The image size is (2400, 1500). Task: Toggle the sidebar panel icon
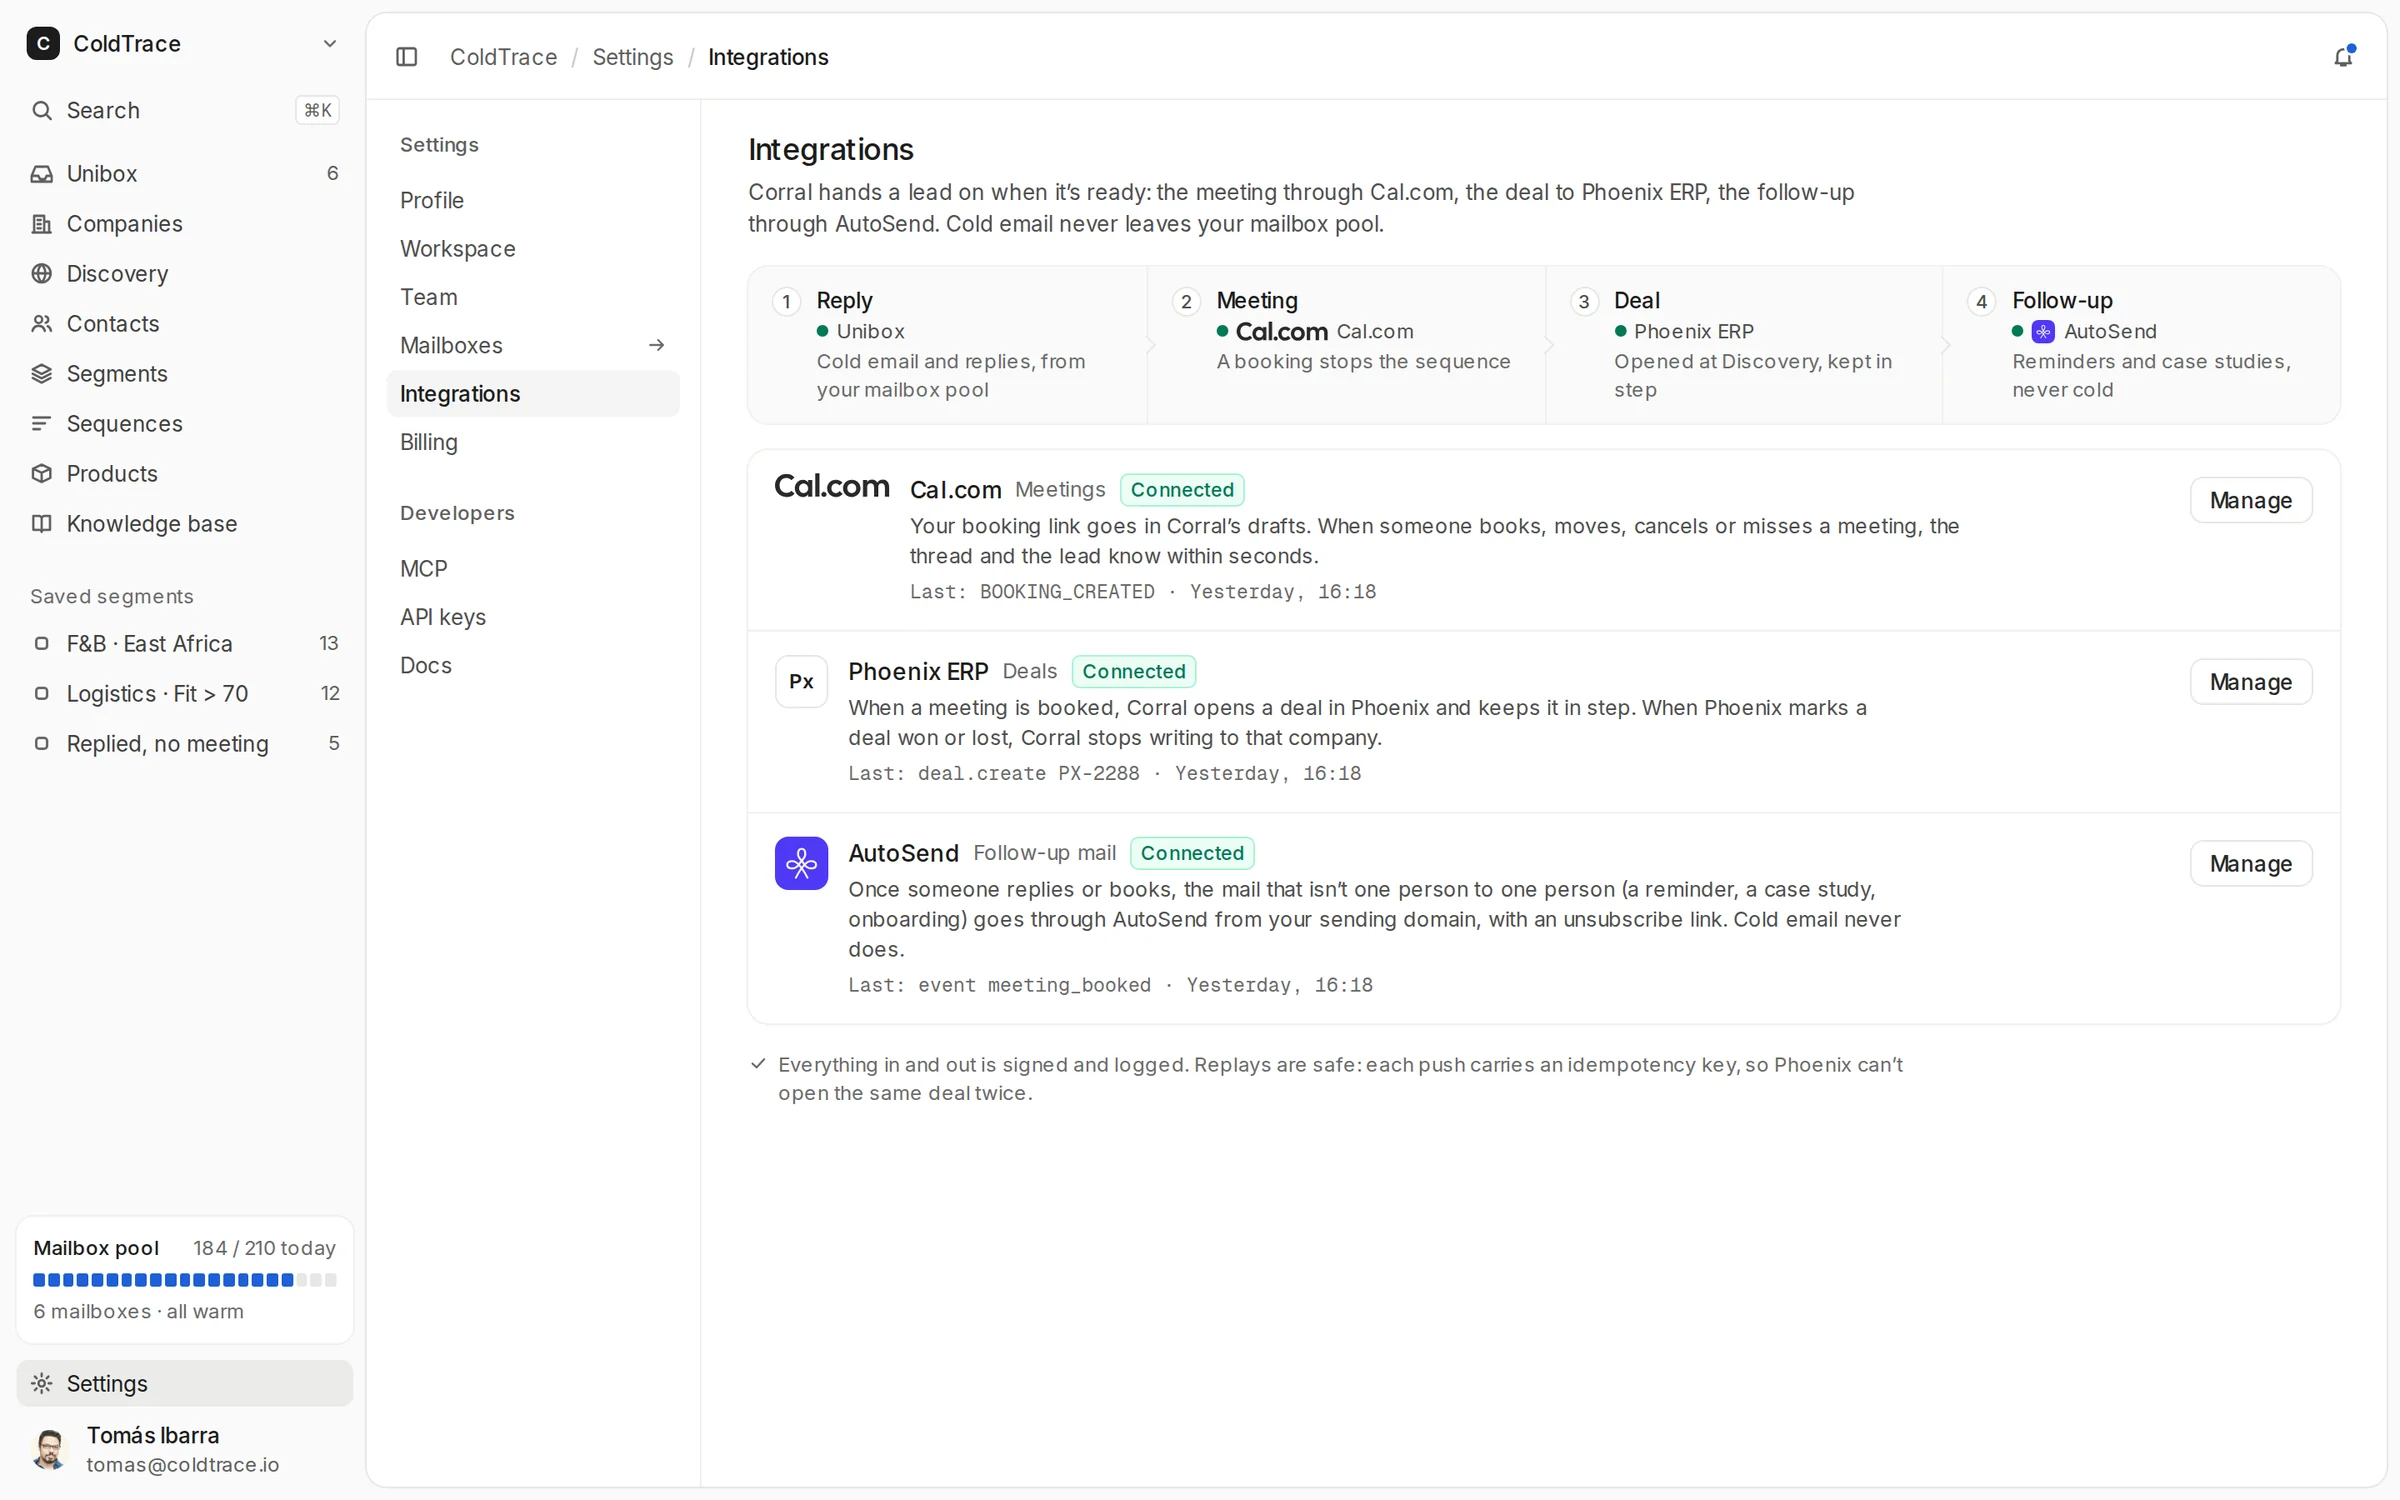pyautogui.click(x=406, y=57)
